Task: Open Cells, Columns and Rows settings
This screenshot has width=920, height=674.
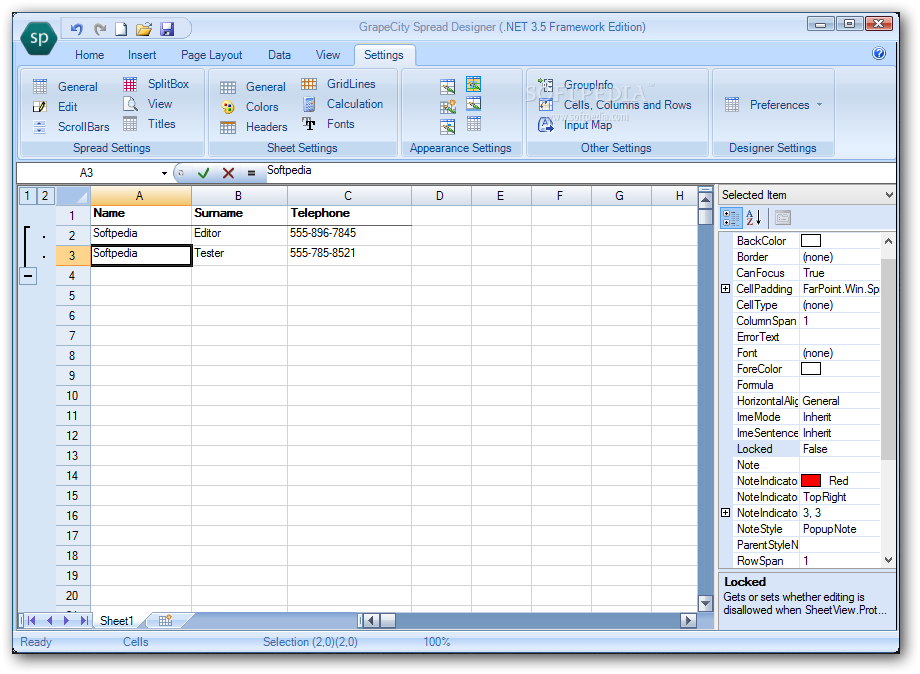Action: (x=615, y=105)
